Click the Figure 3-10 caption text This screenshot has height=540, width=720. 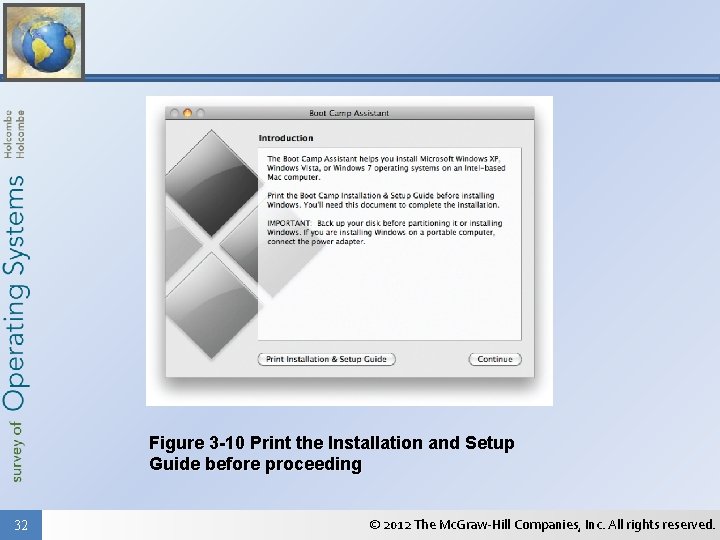332,453
